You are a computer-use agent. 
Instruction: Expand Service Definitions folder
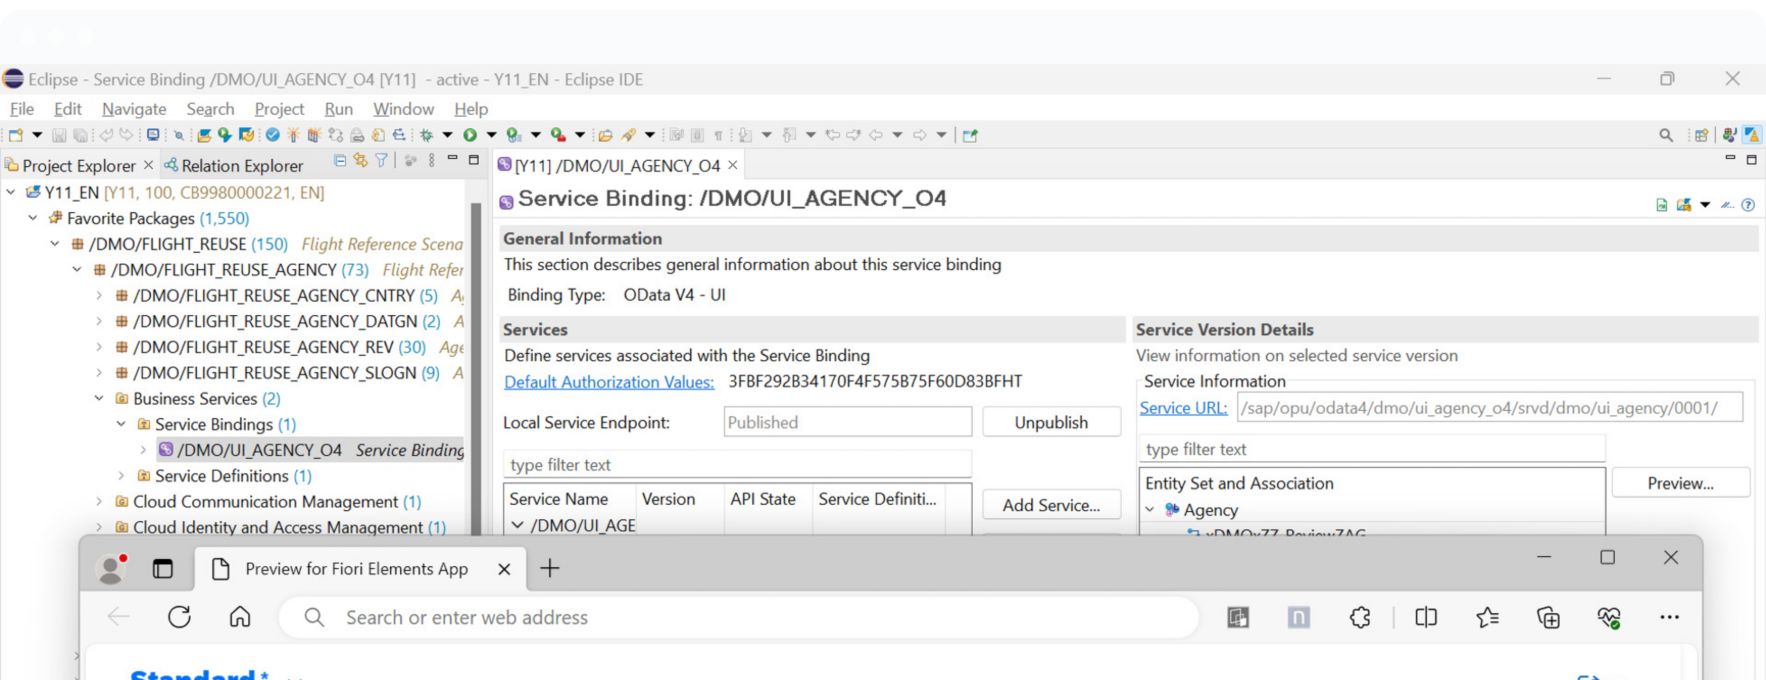[x=121, y=476]
